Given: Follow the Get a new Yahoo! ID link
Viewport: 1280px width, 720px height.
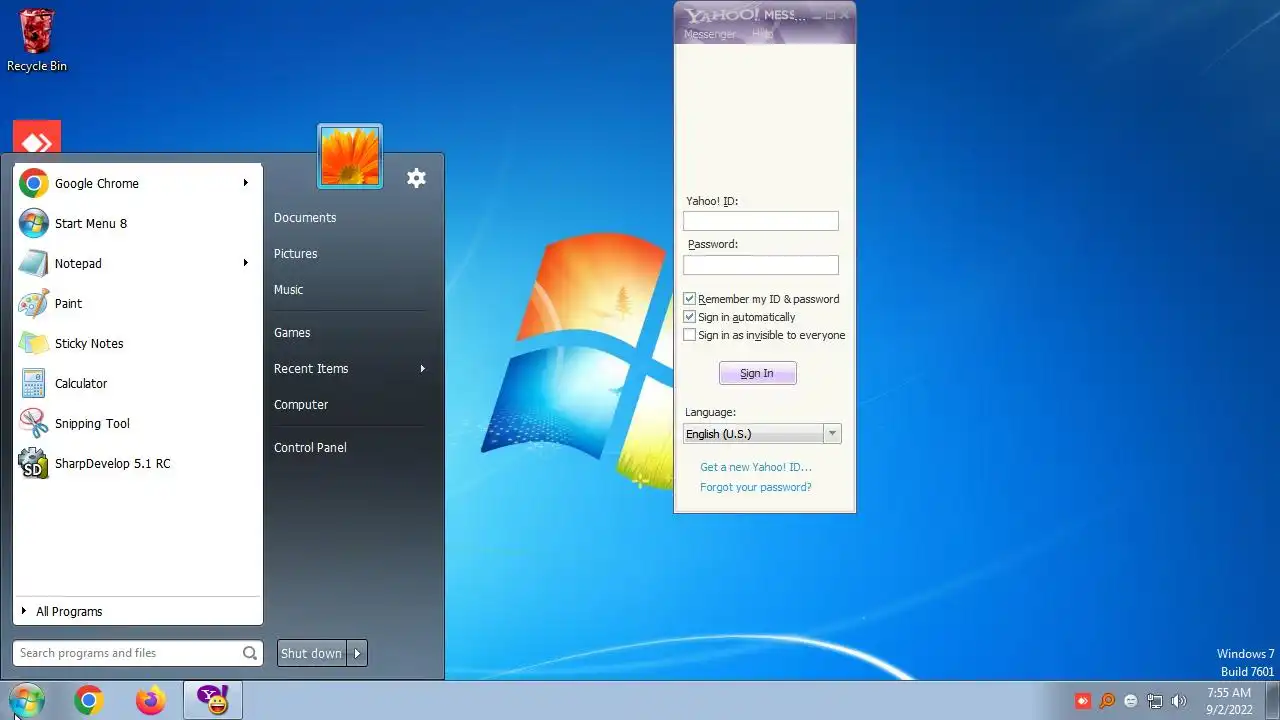Looking at the screenshot, I should pos(756,467).
